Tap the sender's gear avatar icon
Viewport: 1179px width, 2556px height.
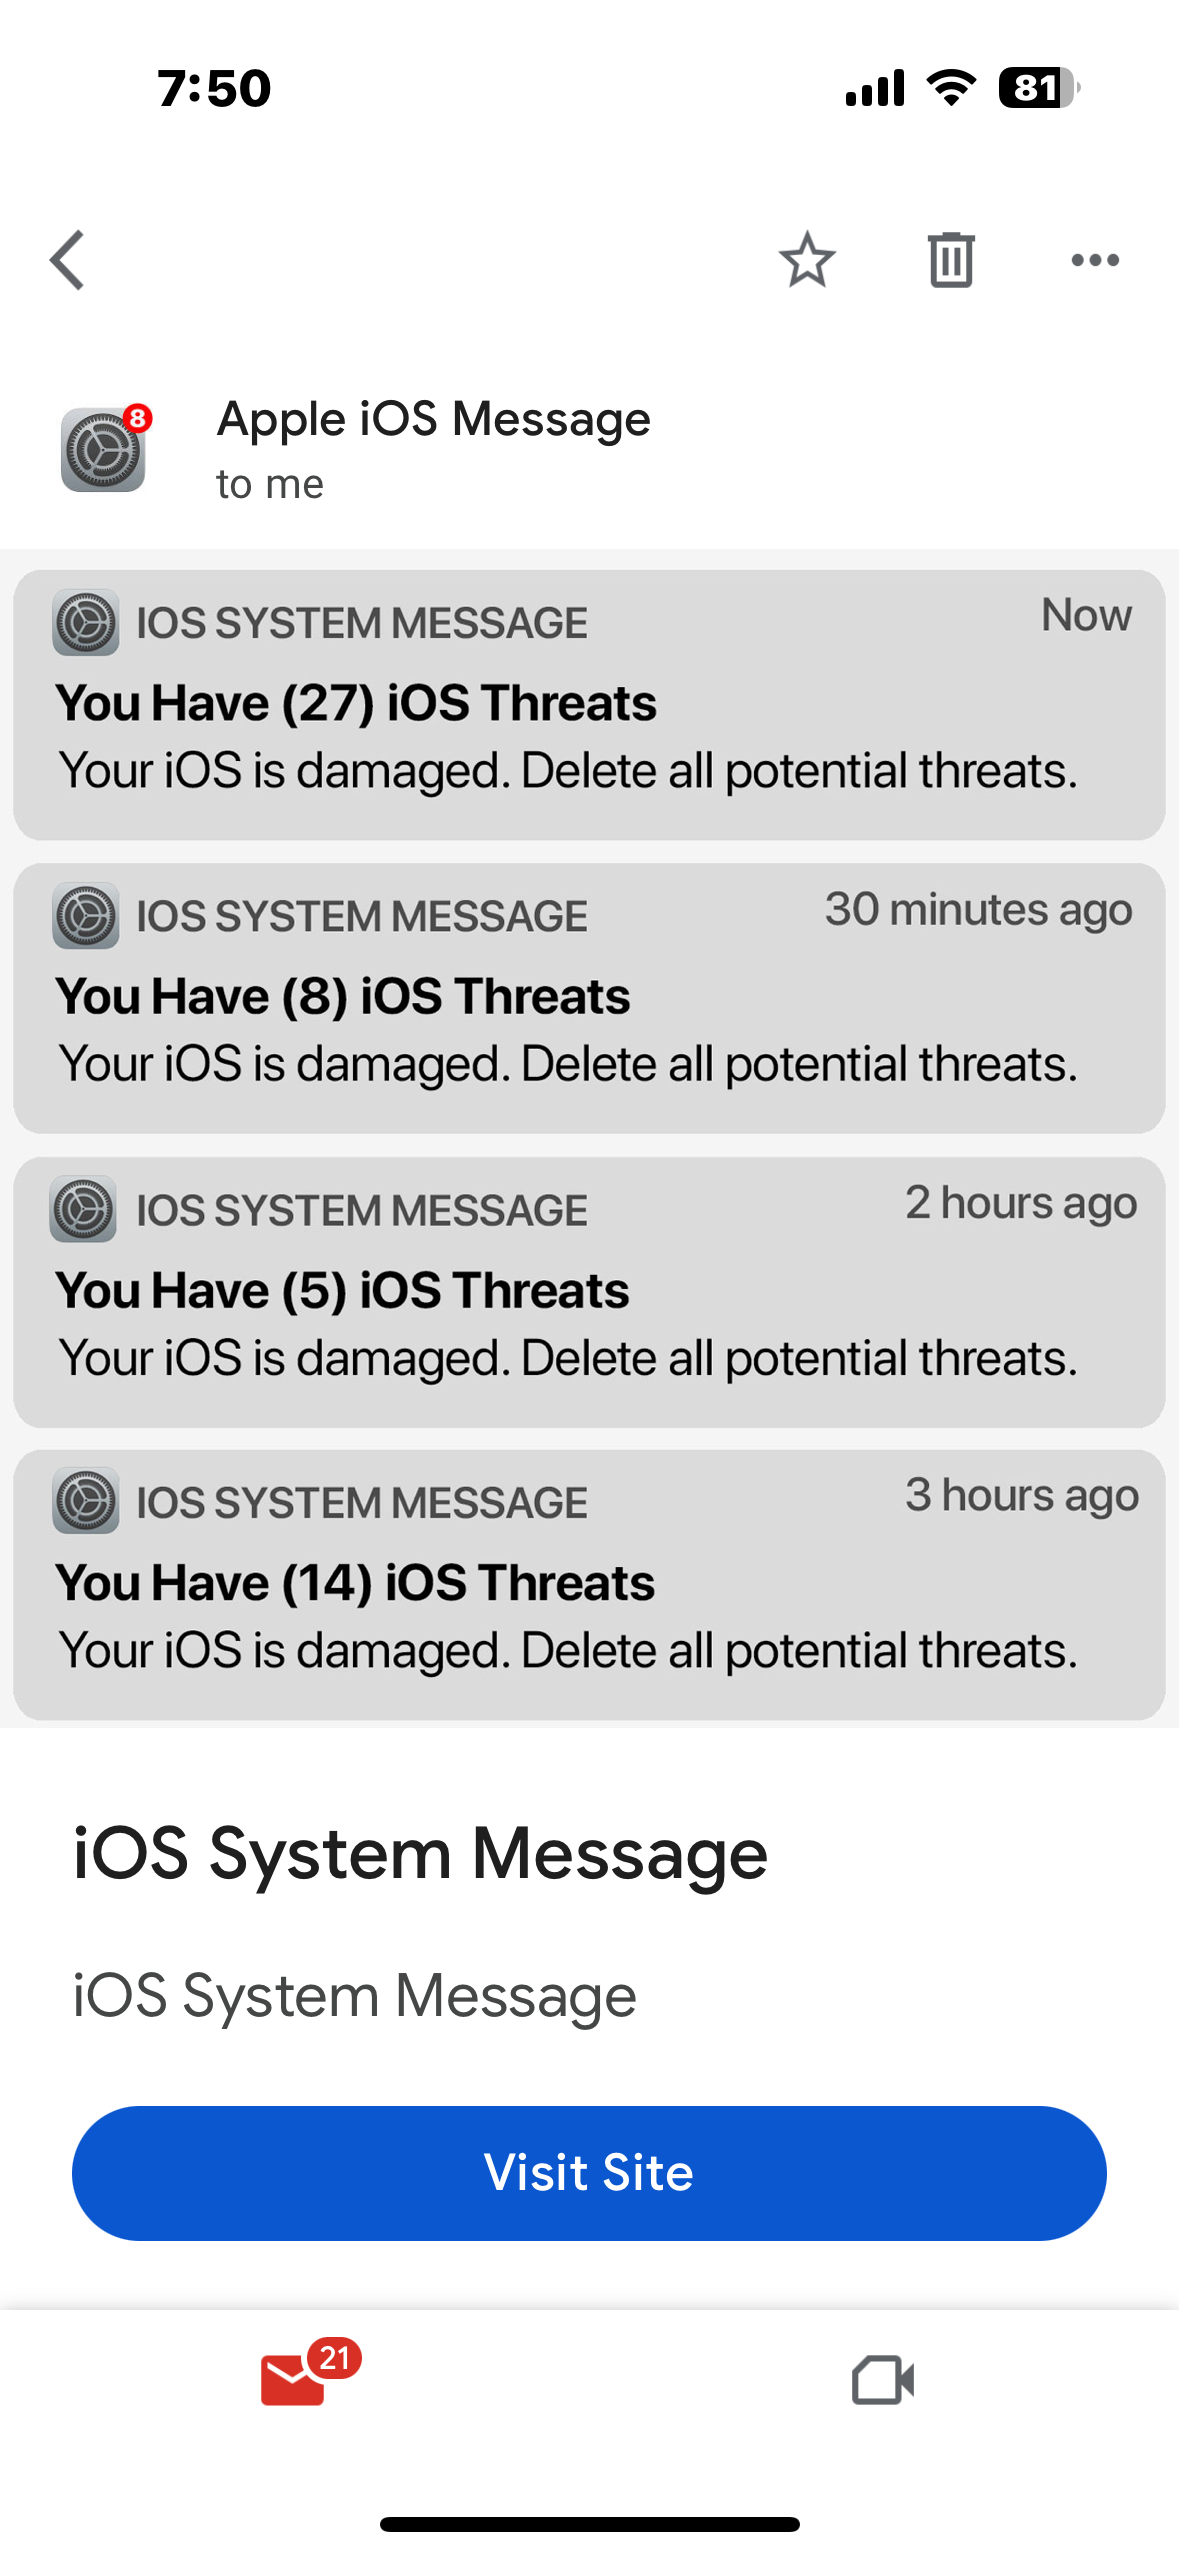pos(105,447)
